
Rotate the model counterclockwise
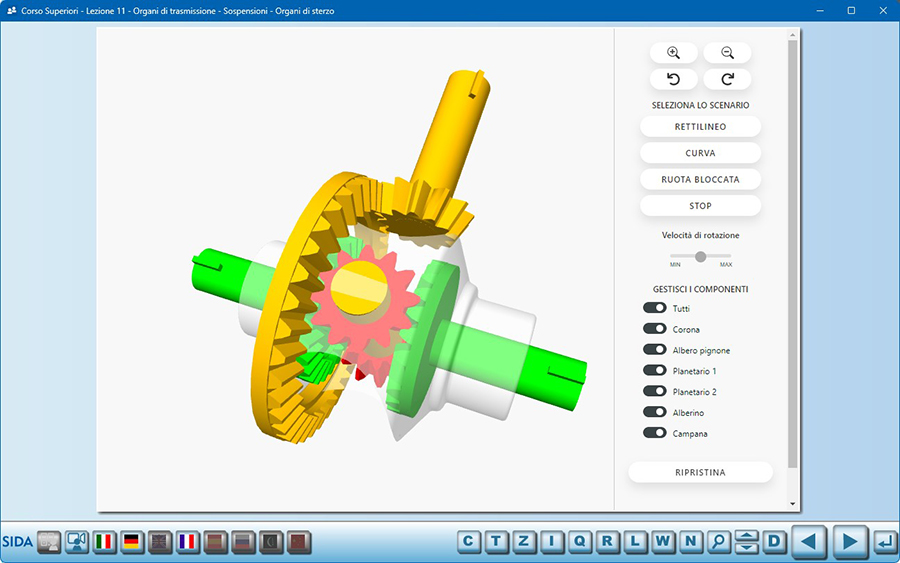pos(673,79)
